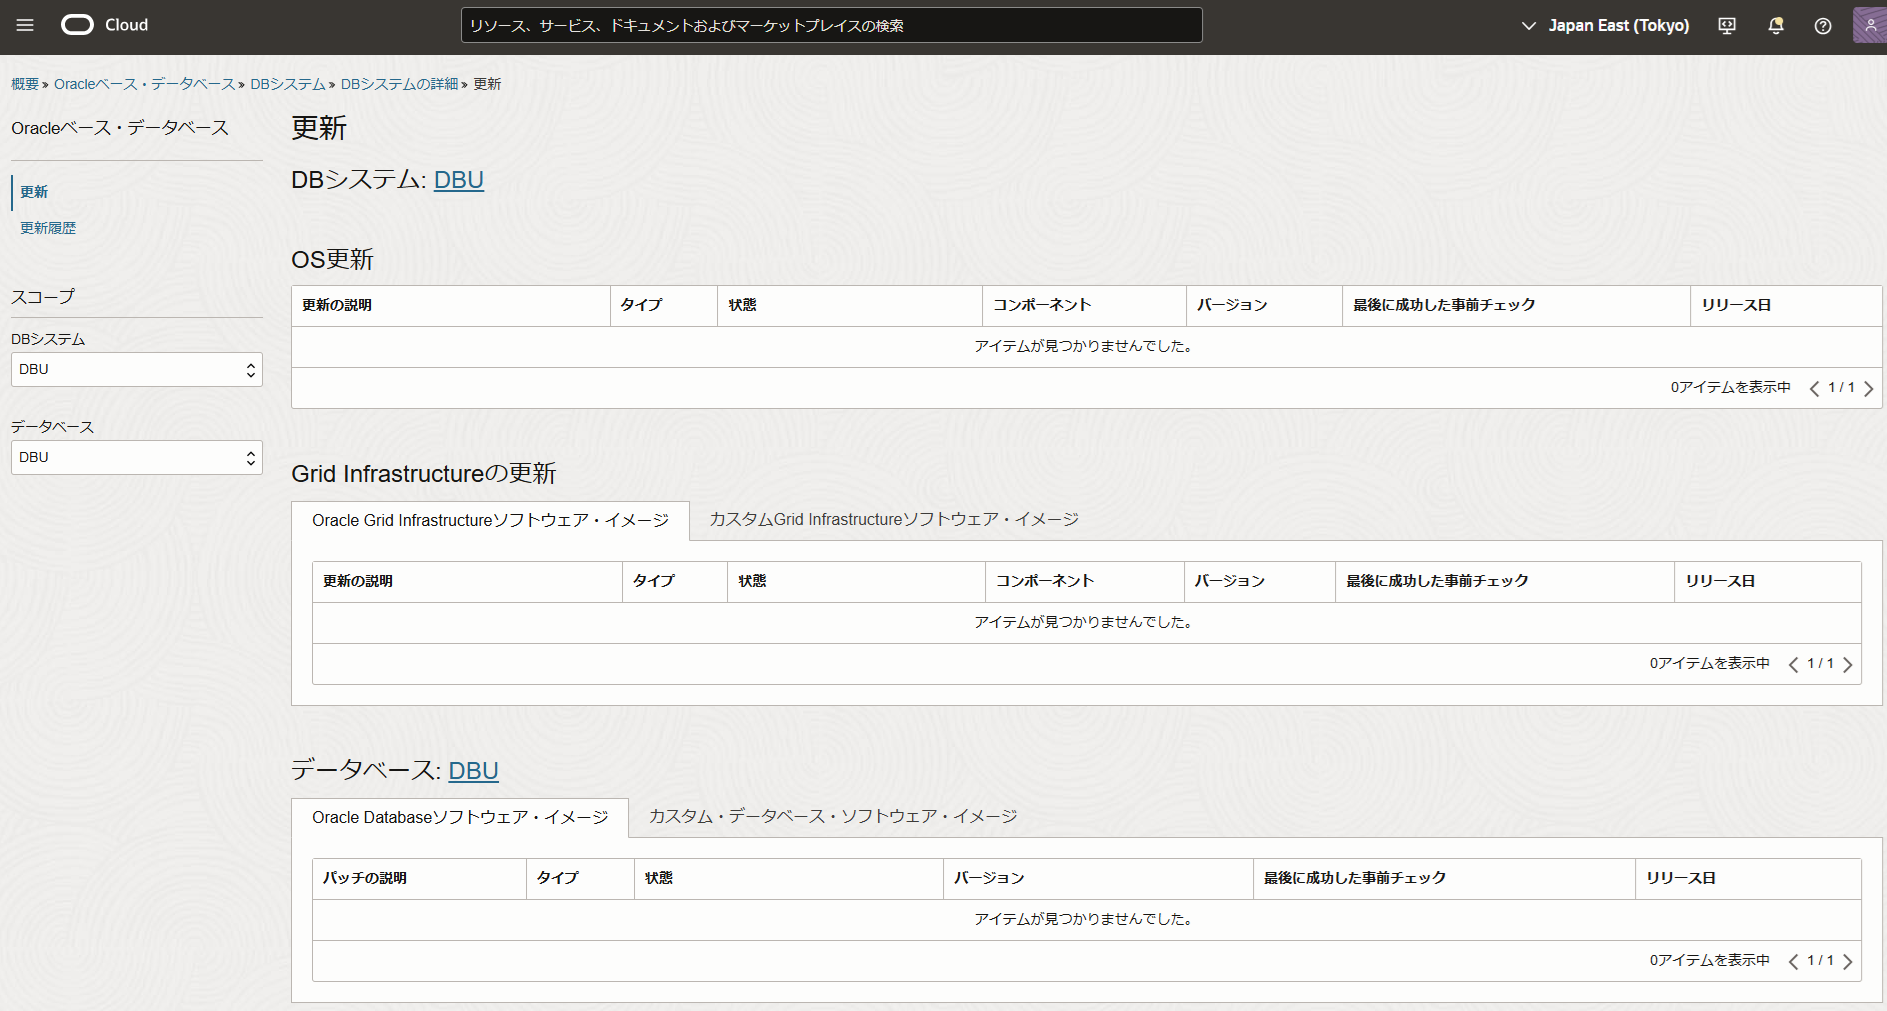Open the hamburger navigation menu
This screenshot has height=1011, width=1887.
click(x=25, y=25)
